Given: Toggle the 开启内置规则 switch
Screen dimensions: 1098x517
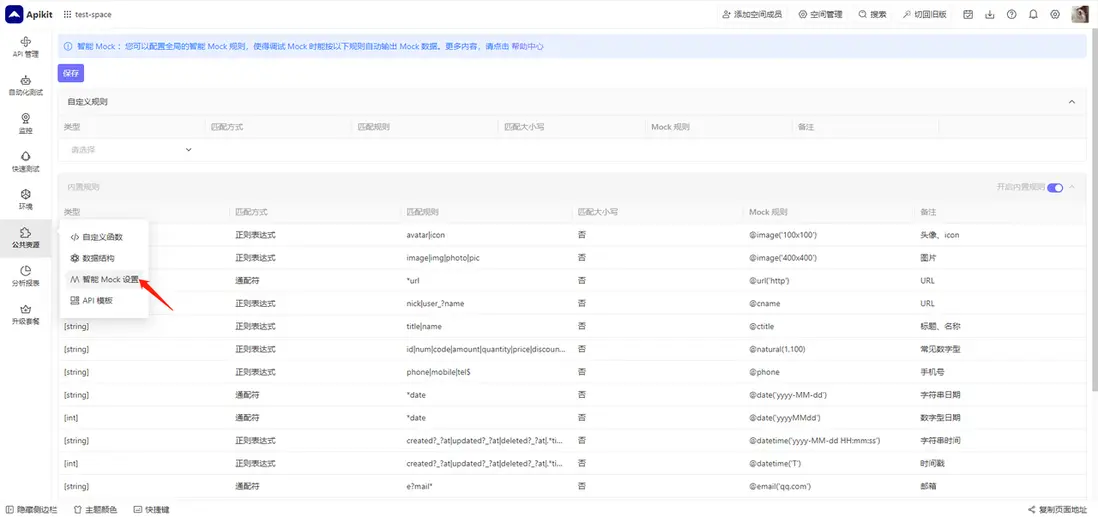Looking at the screenshot, I should pos(1054,187).
